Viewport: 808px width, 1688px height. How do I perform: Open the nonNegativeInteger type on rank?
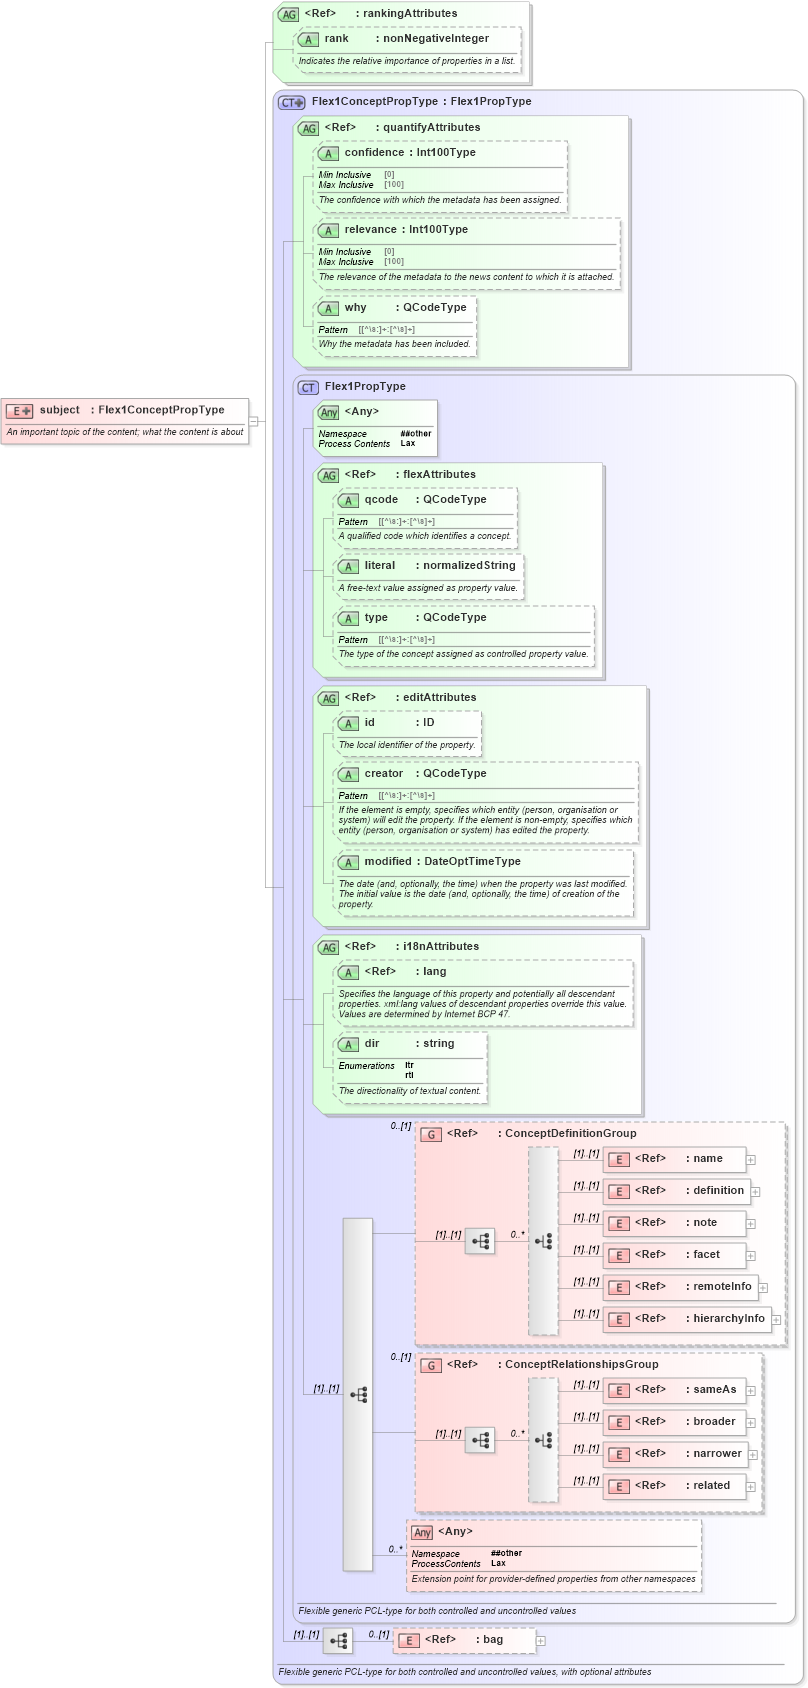436,39
